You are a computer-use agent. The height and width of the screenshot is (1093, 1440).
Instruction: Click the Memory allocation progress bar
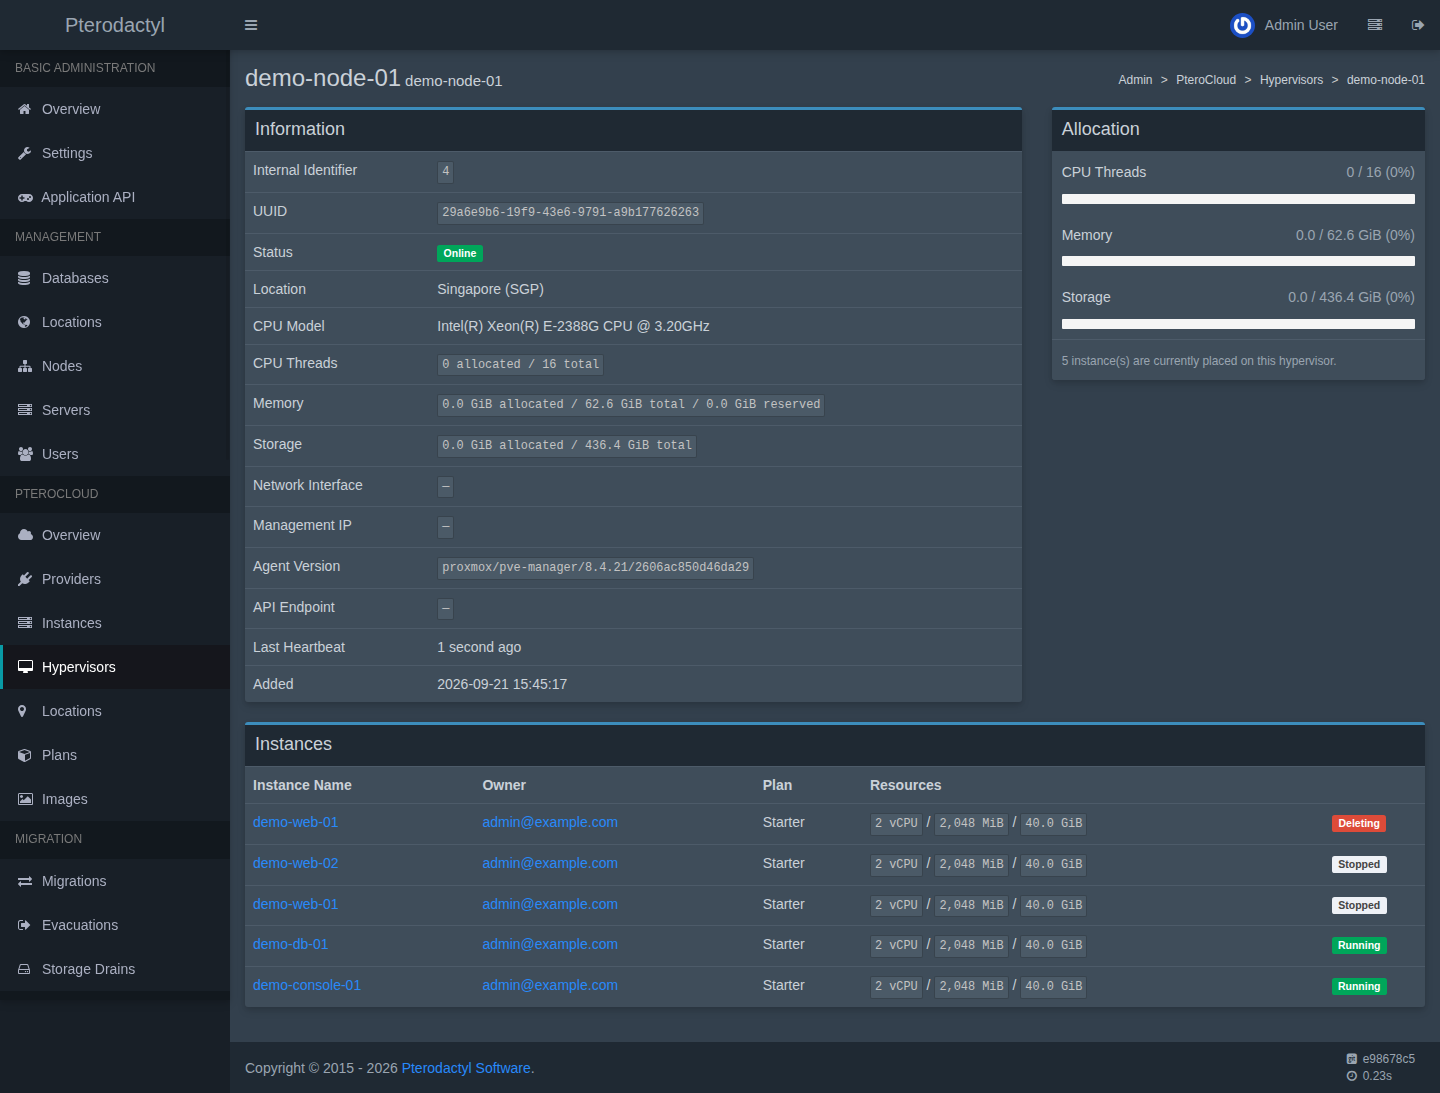[1238, 261]
